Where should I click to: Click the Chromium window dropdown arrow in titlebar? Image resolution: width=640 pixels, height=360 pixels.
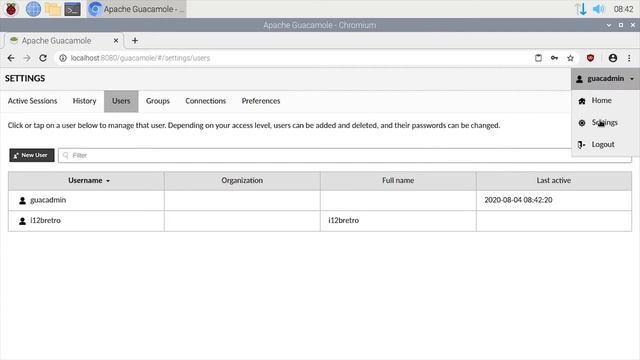pyautogui.click(x=609, y=25)
